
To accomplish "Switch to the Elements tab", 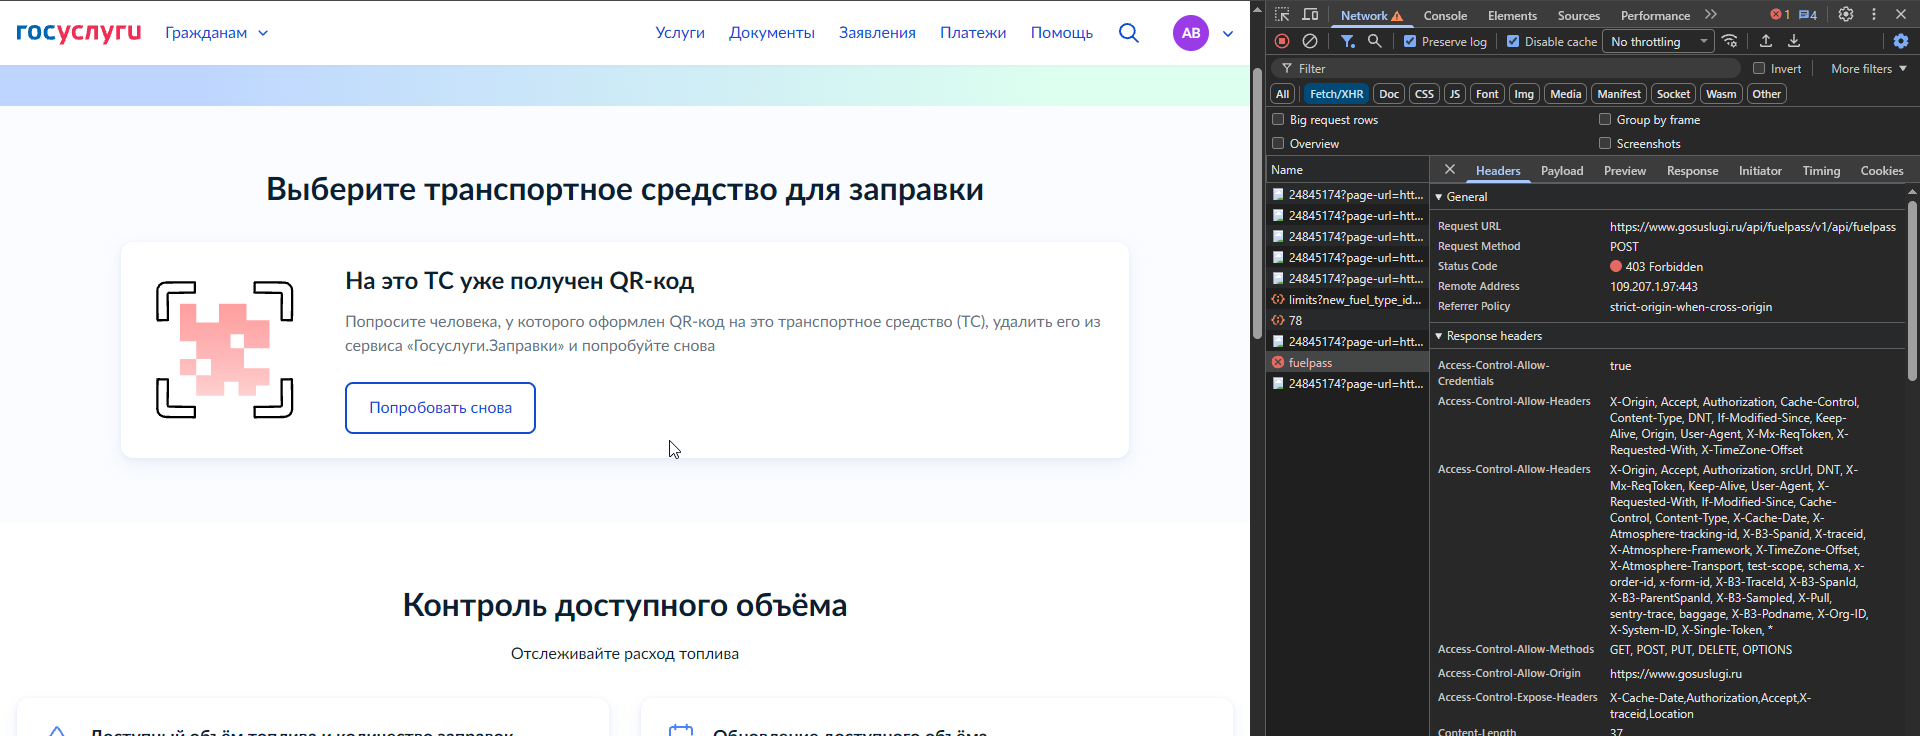I will point(1512,16).
